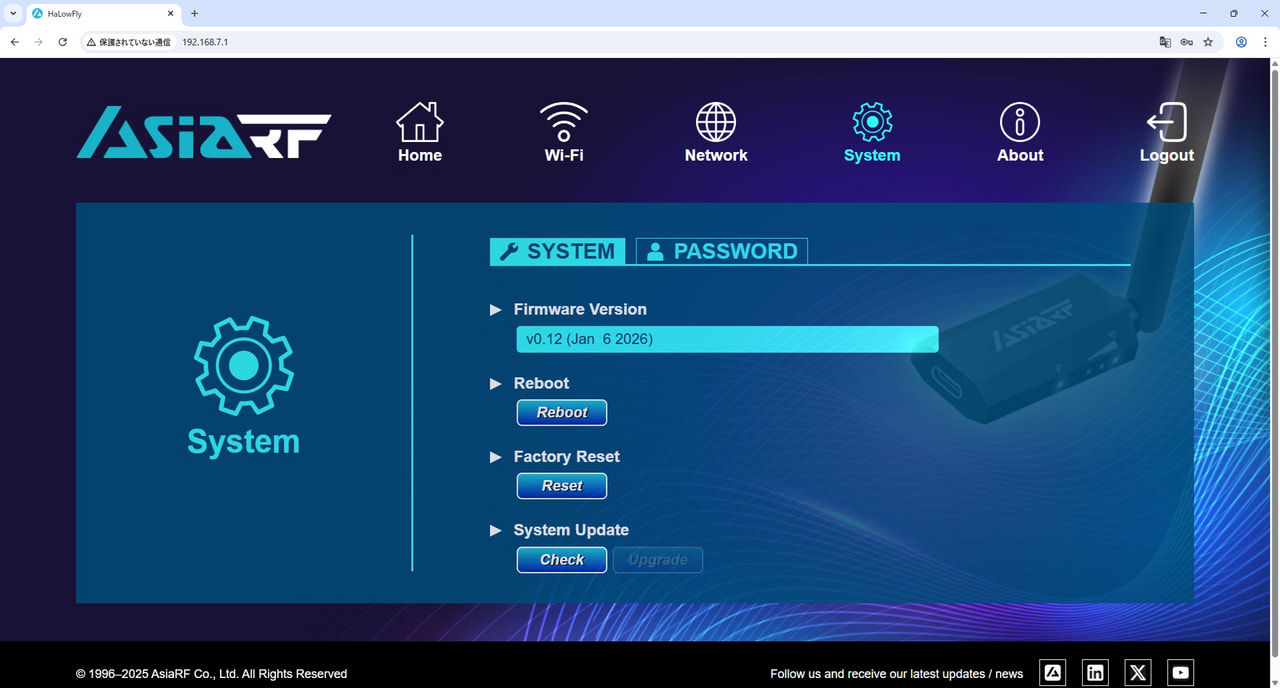Click the Firmware Version disclosure triangle
1280x688 pixels.
click(x=496, y=310)
